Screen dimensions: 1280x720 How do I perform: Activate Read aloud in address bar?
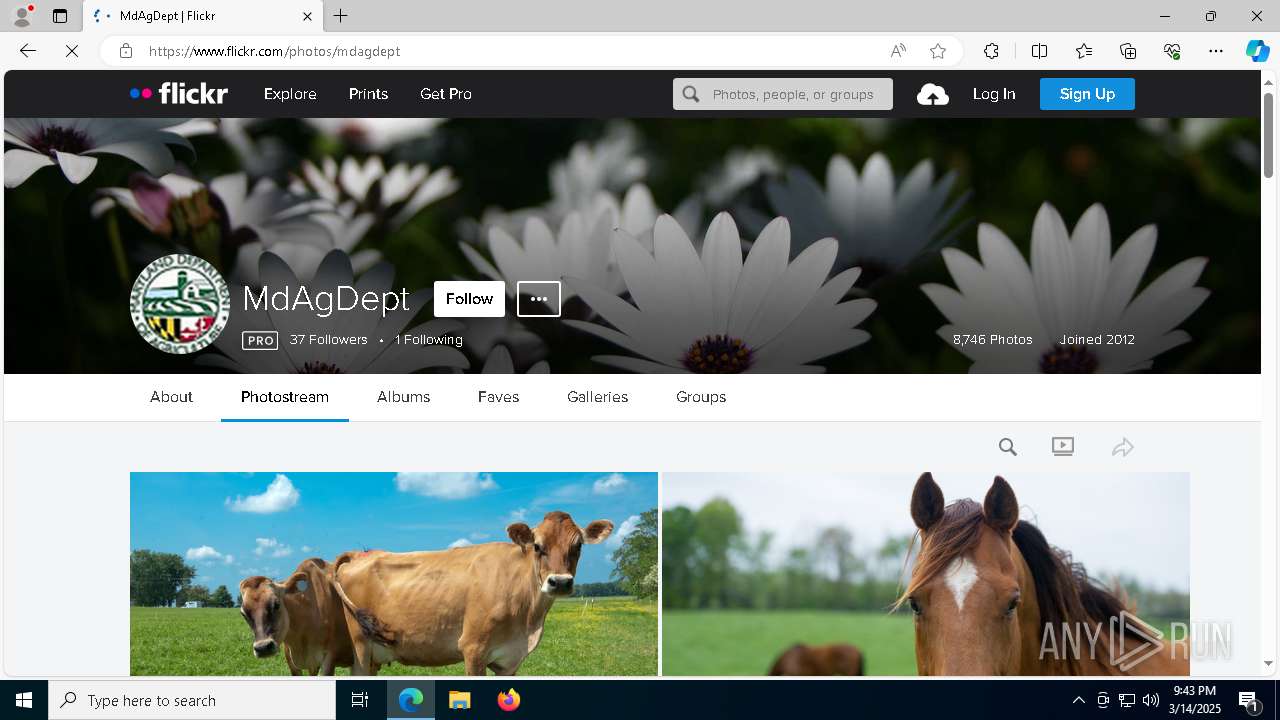[x=898, y=51]
